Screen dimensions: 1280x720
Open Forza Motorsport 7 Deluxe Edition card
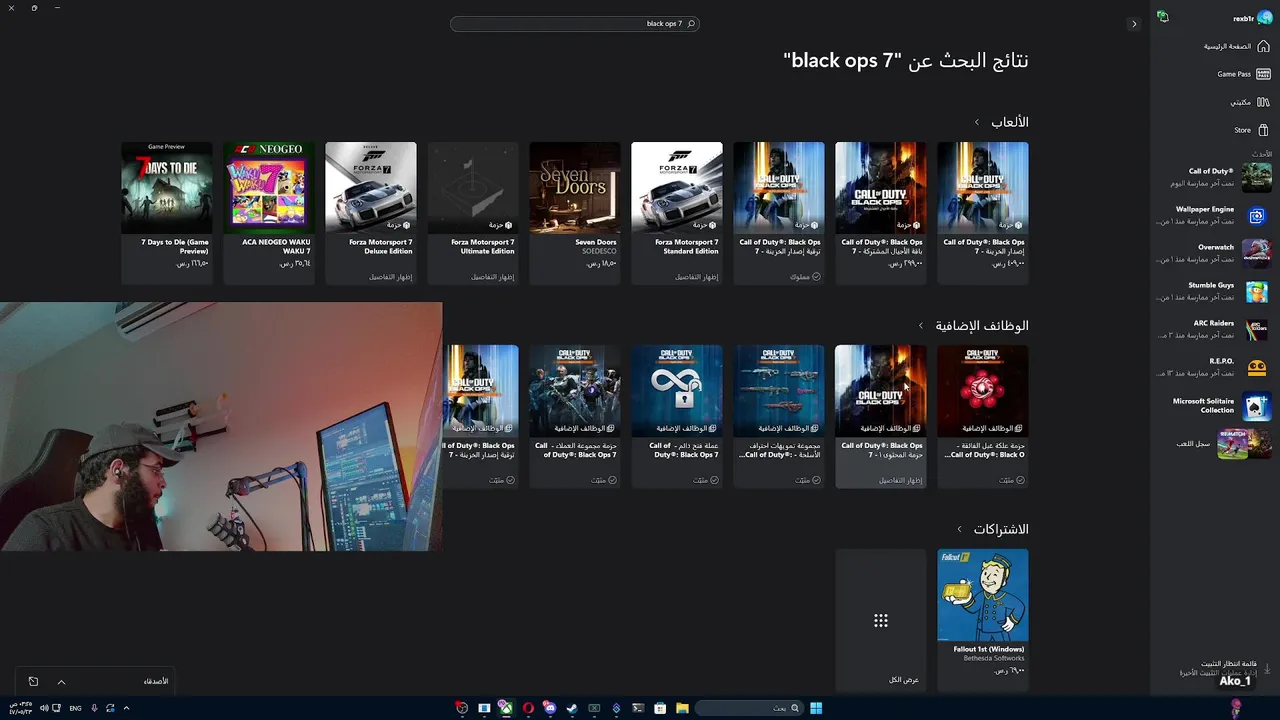(371, 213)
